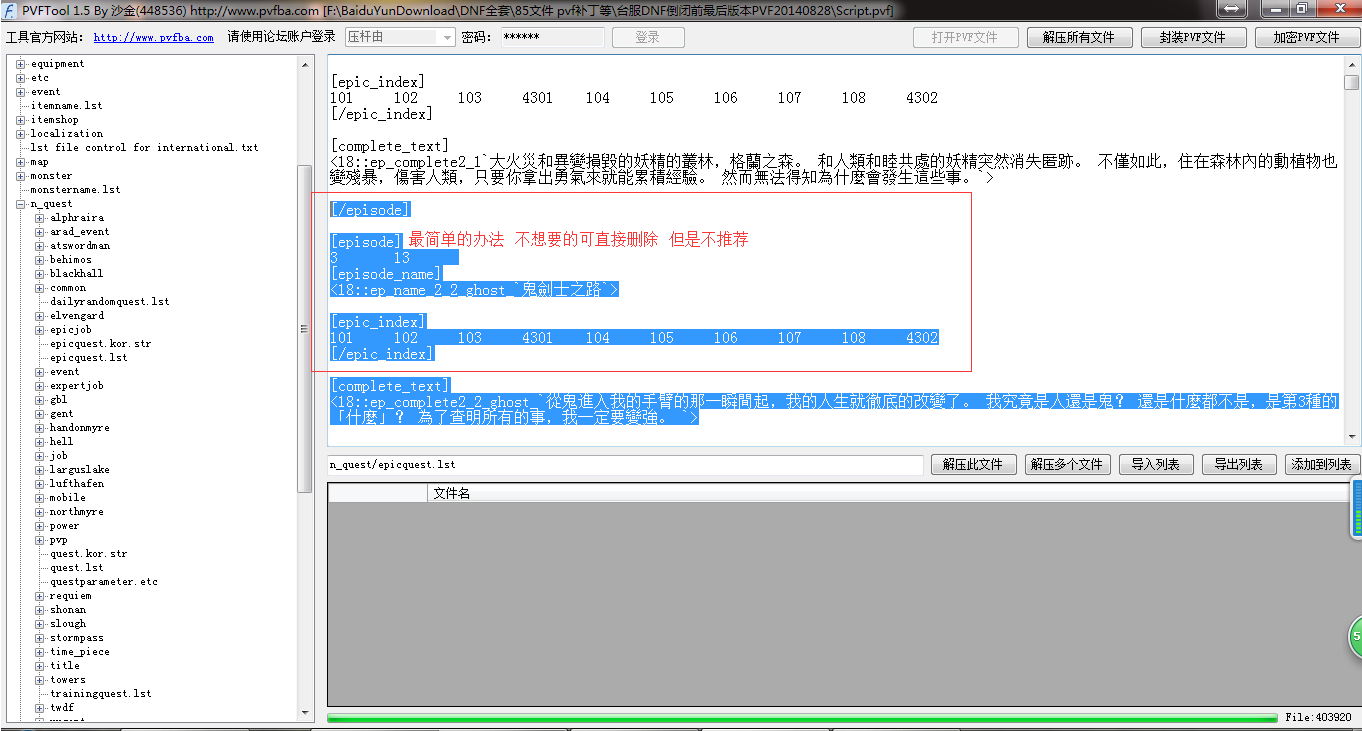The height and width of the screenshot is (731, 1362).
Task: Click the green circular badge at right edge
Action: coord(1354,637)
